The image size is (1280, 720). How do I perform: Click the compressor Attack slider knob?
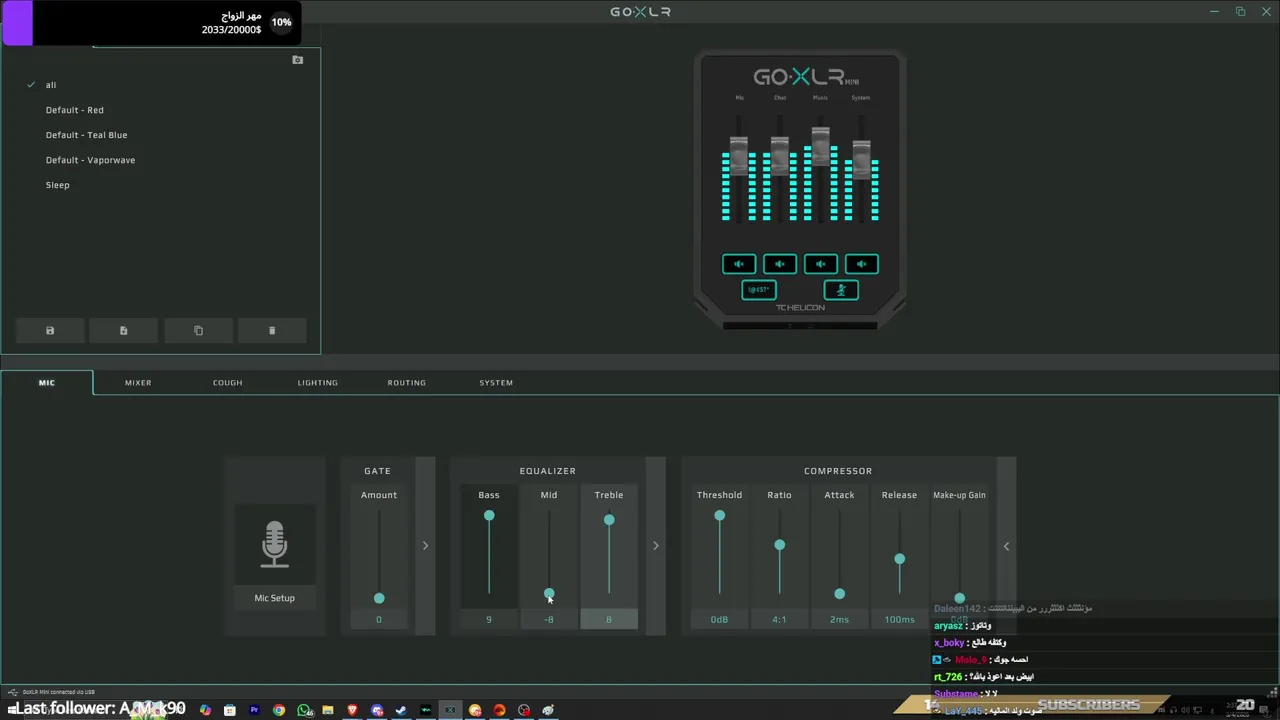pyautogui.click(x=839, y=594)
